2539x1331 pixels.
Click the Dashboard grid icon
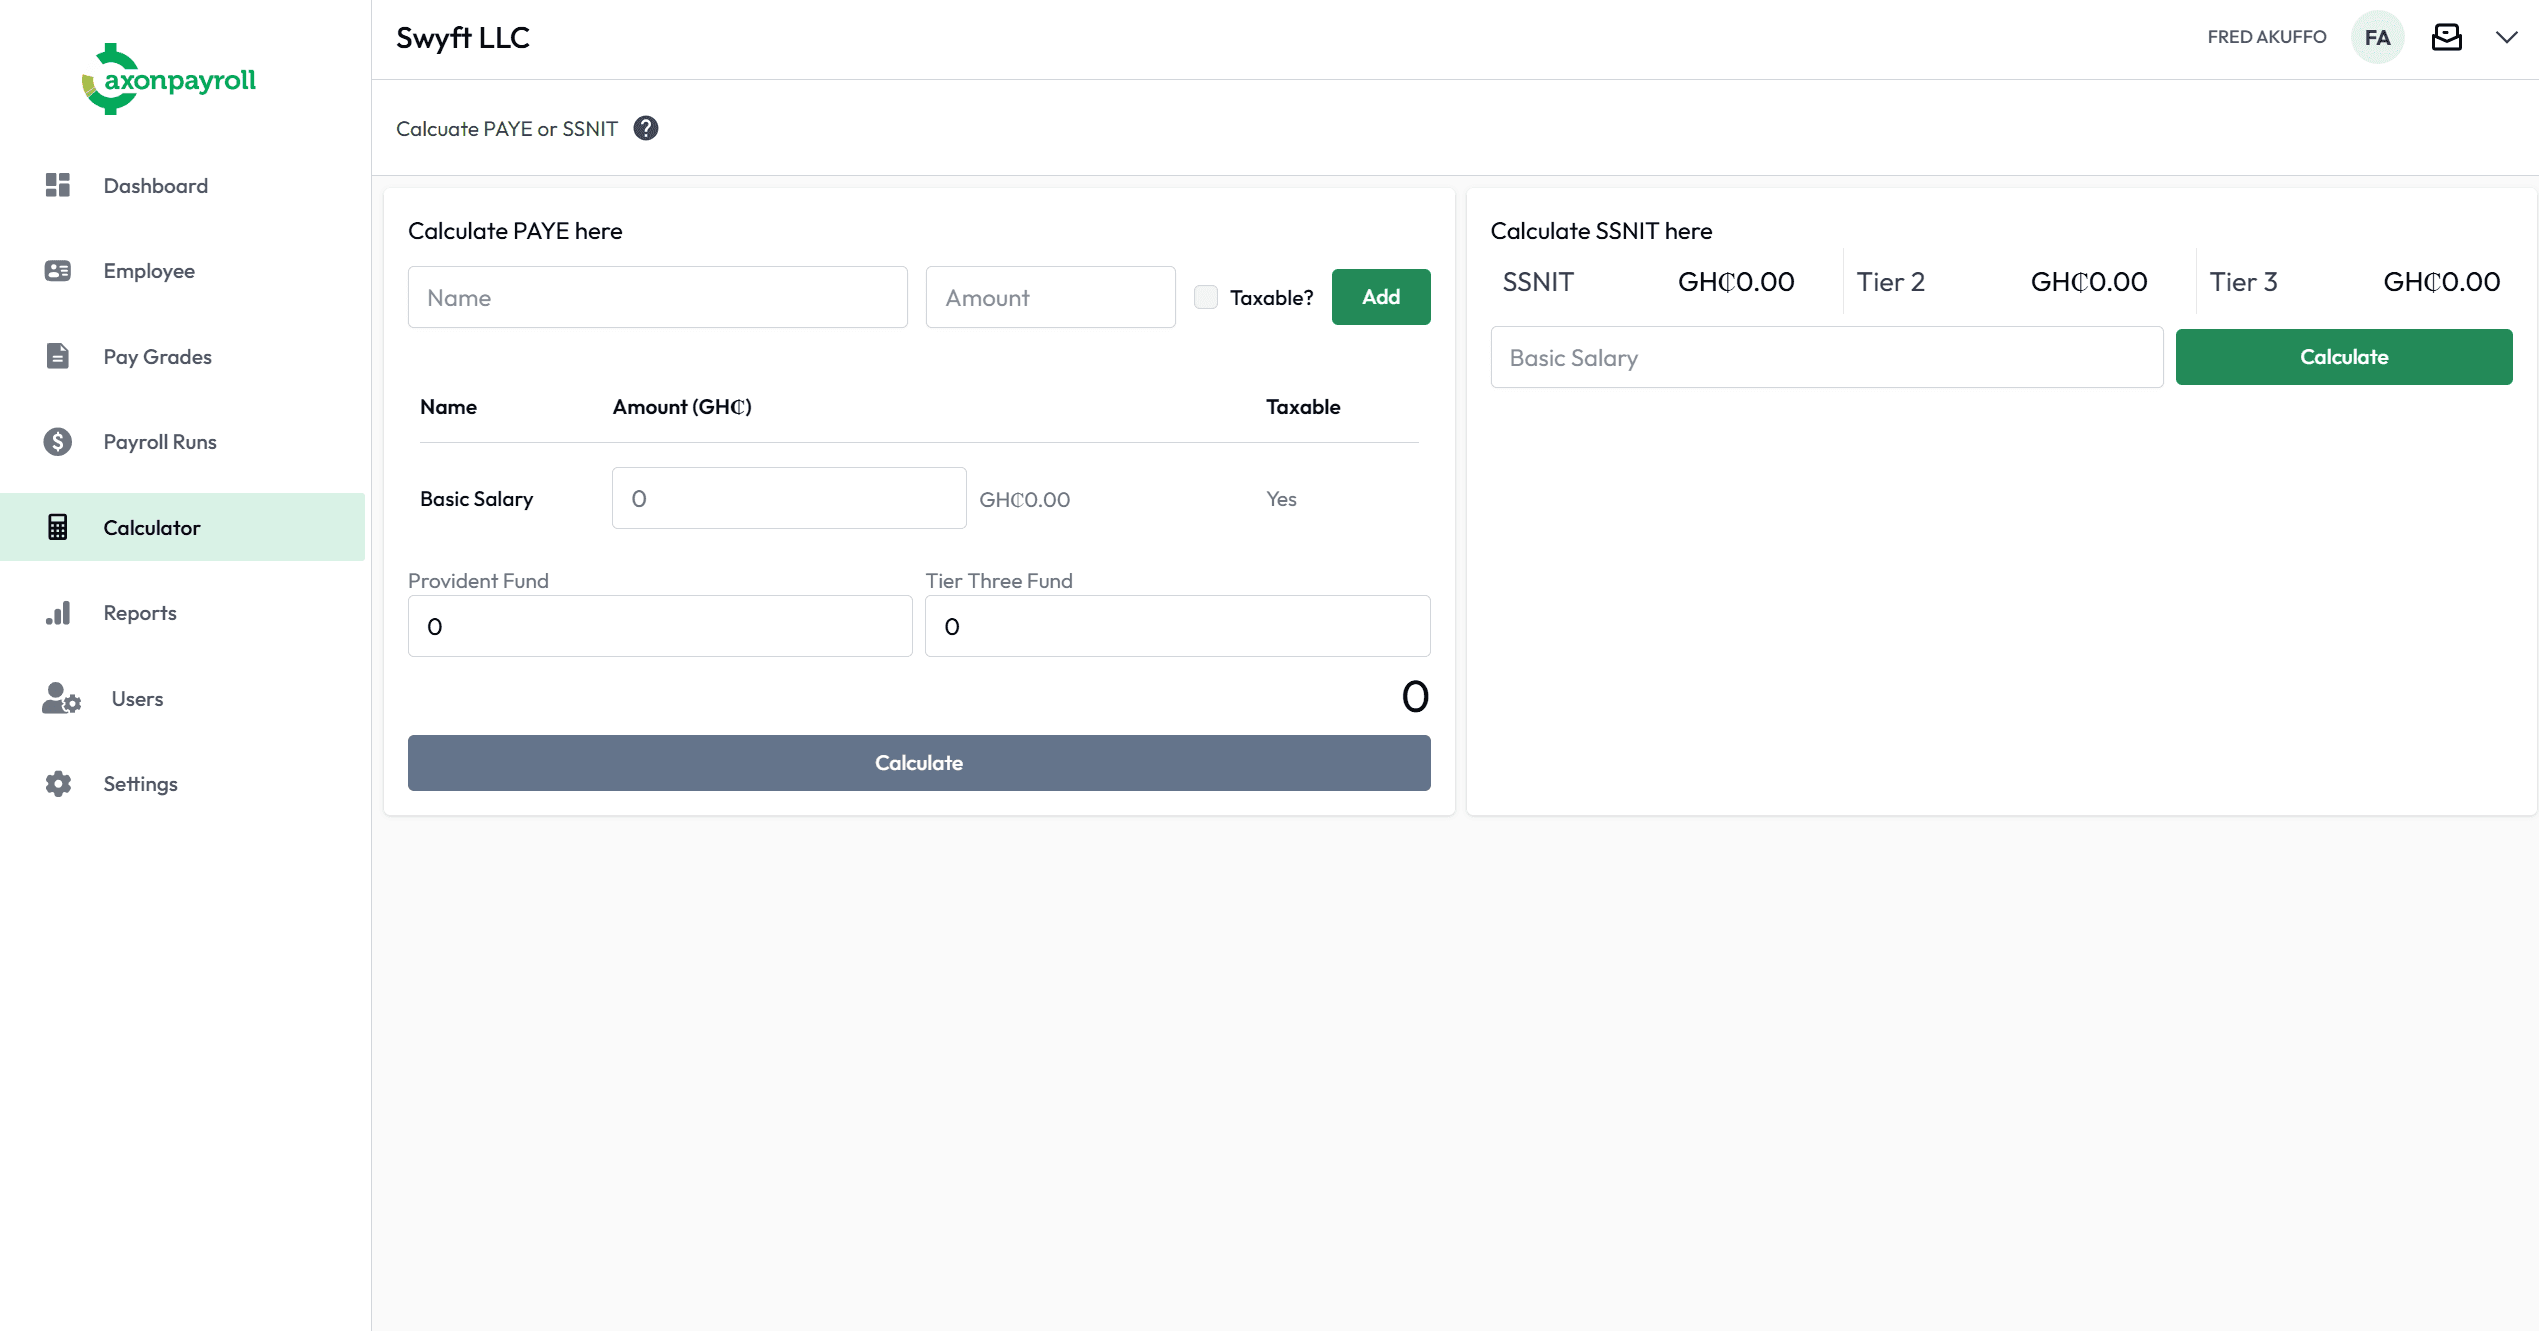58,185
